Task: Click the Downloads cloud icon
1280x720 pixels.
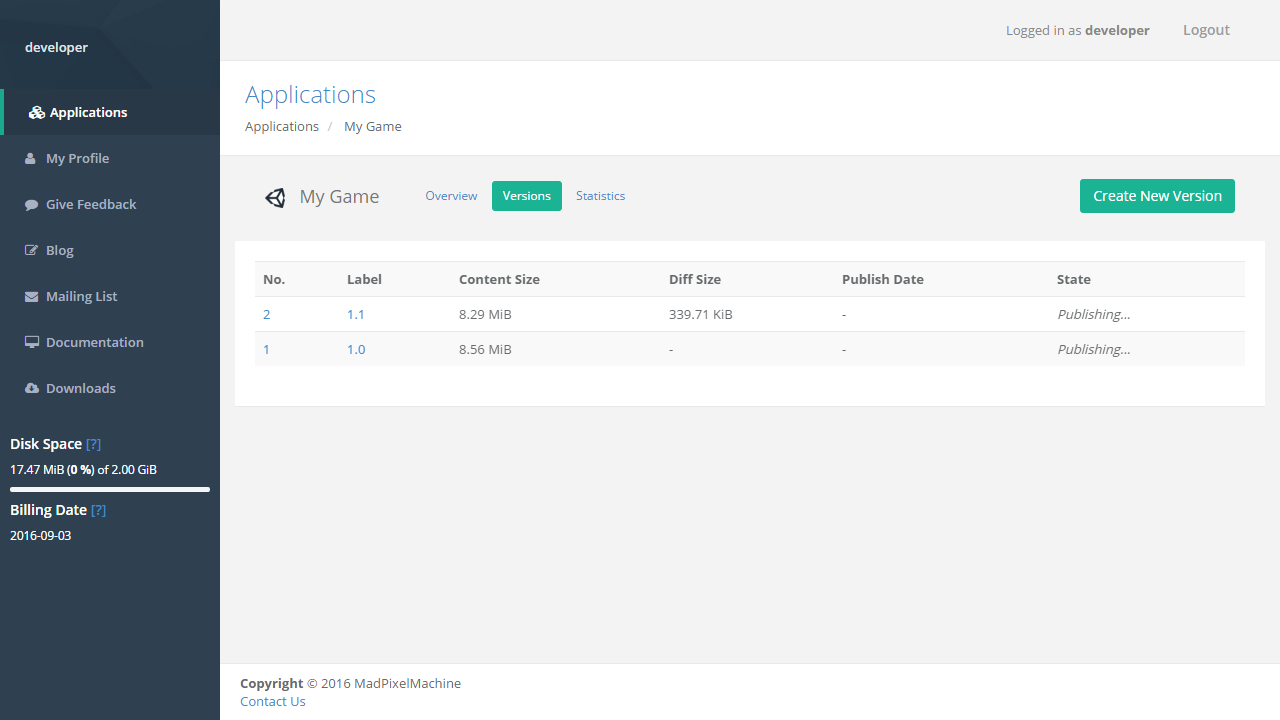Action: tap(31, 388)
